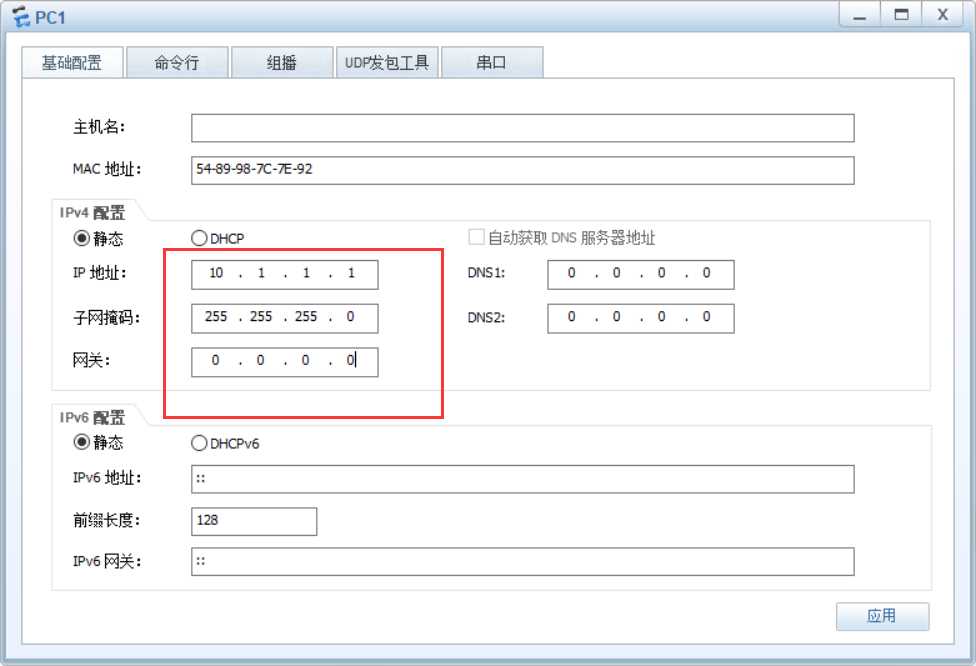Minimize the PC1 window
Viewport: 976px width, 666px height.
coord(860,16)
